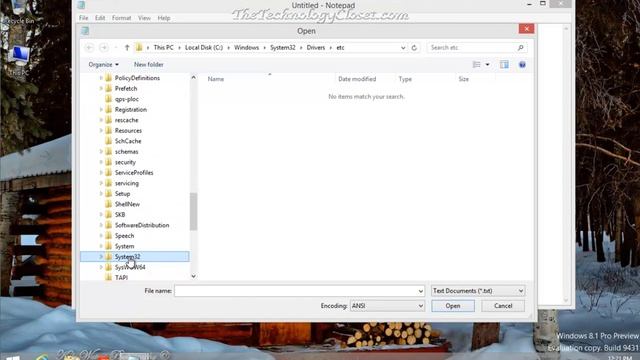Screen dimensions: 640x360
Task: Refresh the etc folder listing
Action: coord(414,48)
